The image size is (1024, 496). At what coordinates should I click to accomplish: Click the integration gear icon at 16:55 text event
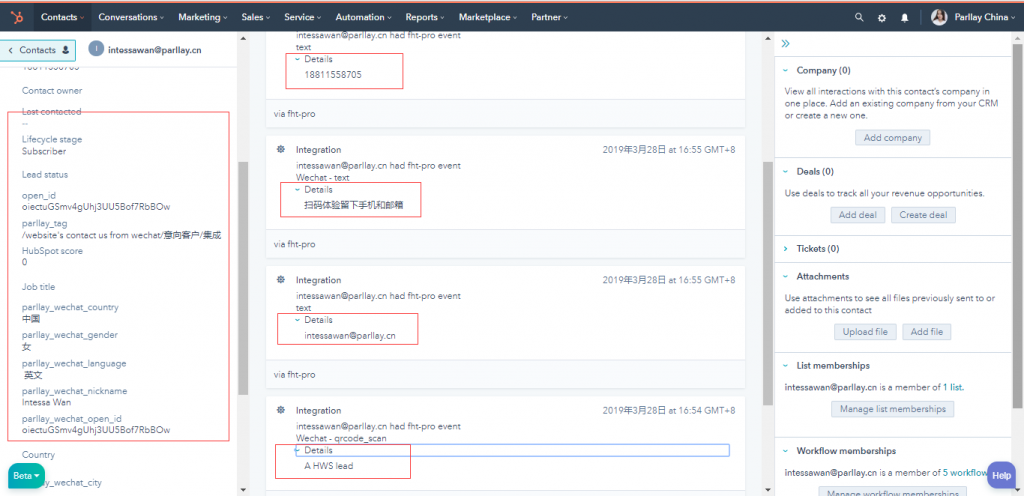pos(281,280)
